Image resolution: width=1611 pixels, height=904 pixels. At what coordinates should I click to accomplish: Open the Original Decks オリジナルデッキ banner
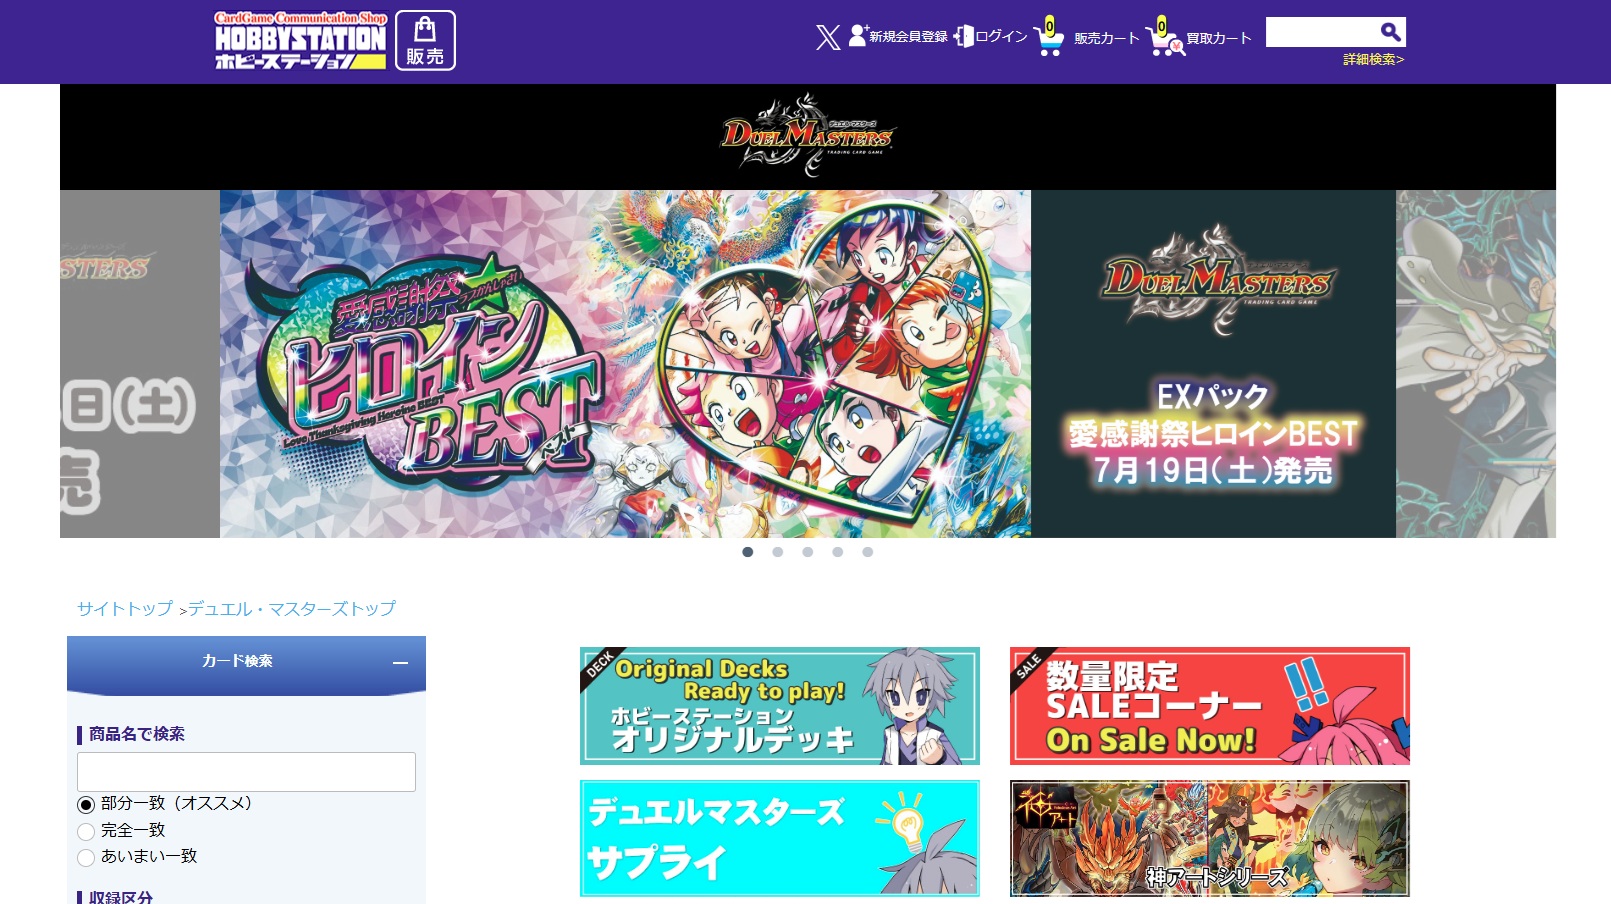(x=780, y=706)
